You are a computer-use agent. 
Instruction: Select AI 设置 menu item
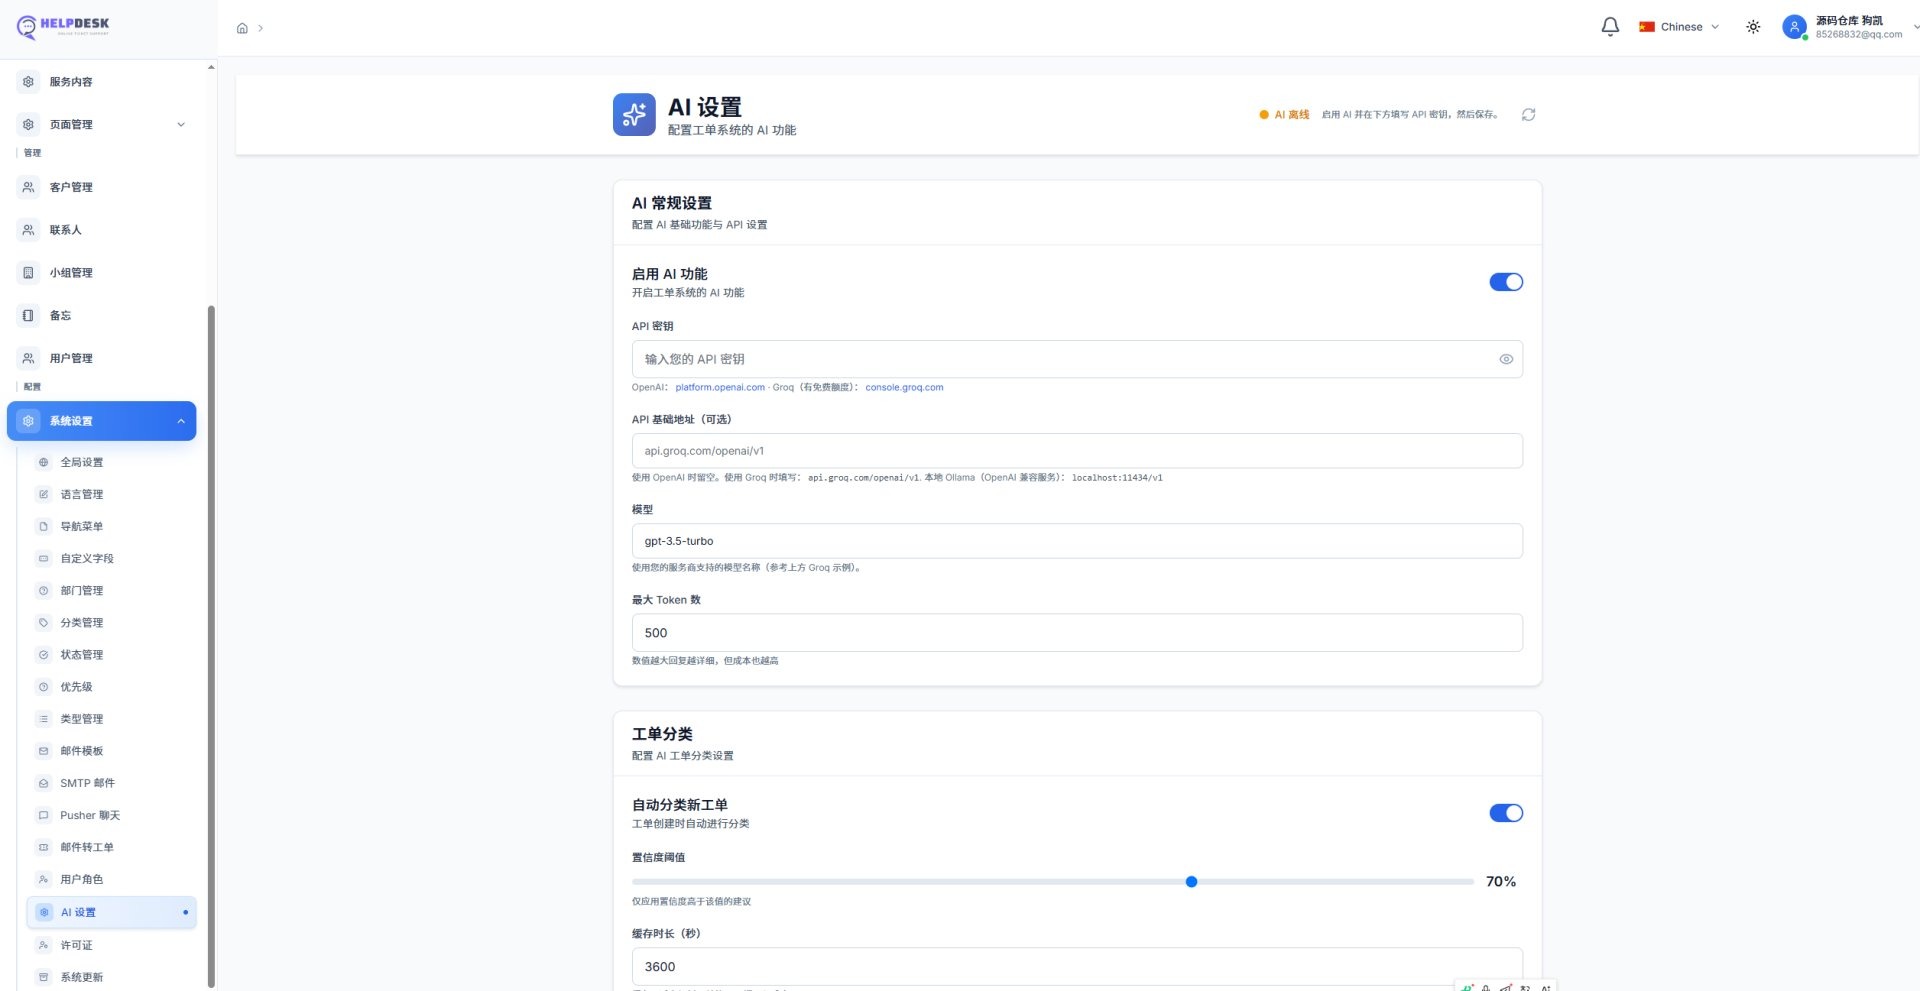point(111,912)
